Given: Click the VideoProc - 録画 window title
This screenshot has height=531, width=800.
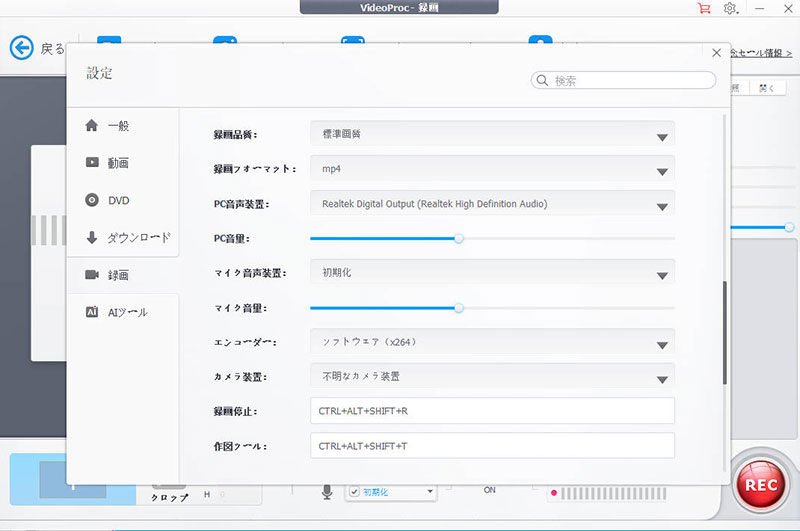Looking at the screenshot, I should coord(399,8).
